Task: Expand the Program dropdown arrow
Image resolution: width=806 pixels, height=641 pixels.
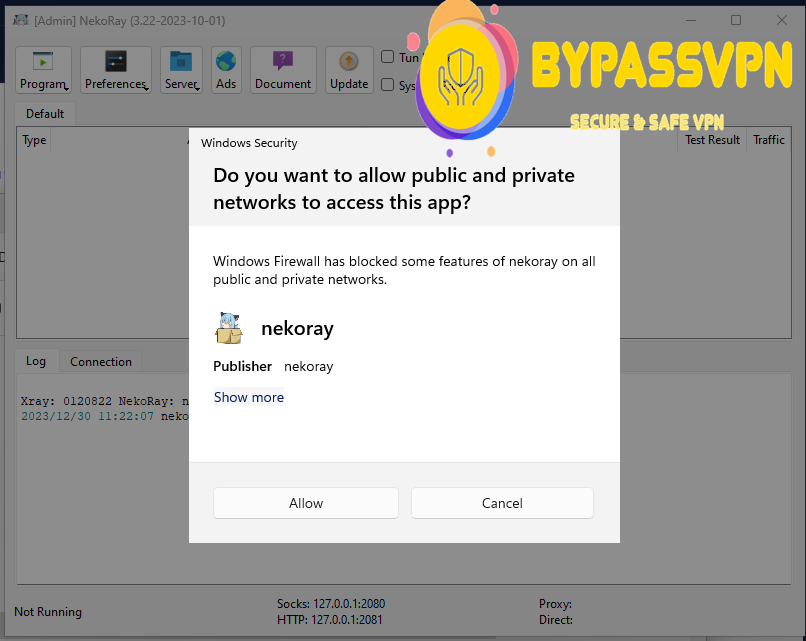Action: coord(67,89)
